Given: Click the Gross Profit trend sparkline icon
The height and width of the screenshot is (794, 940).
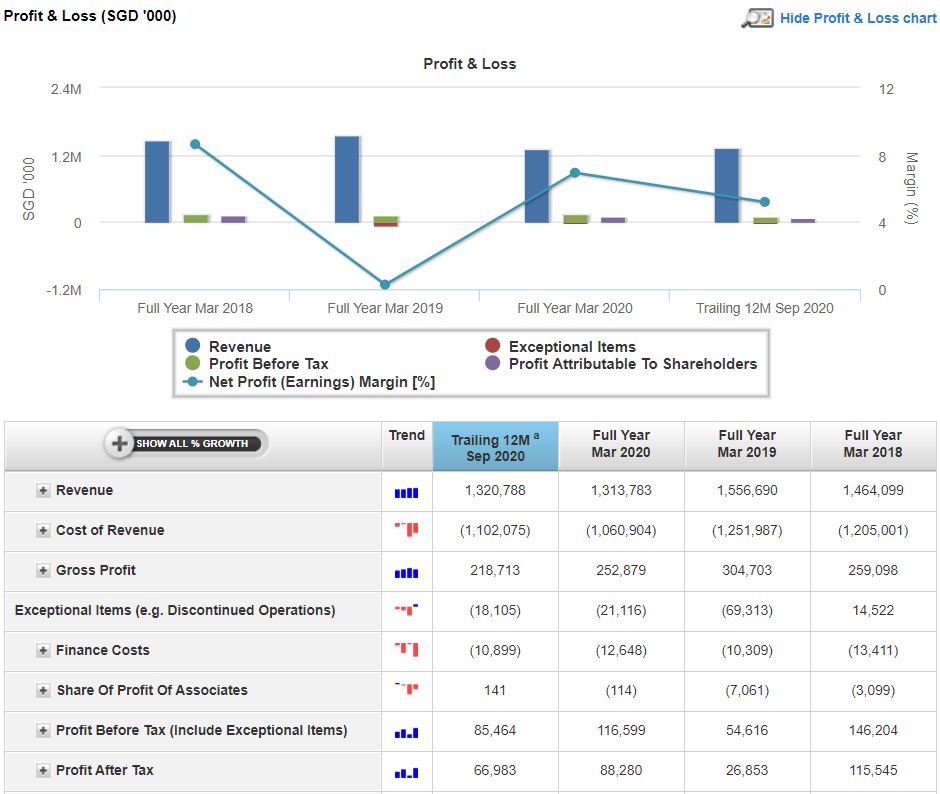Looking at the screenshot, I should click(x=406, y=572).
